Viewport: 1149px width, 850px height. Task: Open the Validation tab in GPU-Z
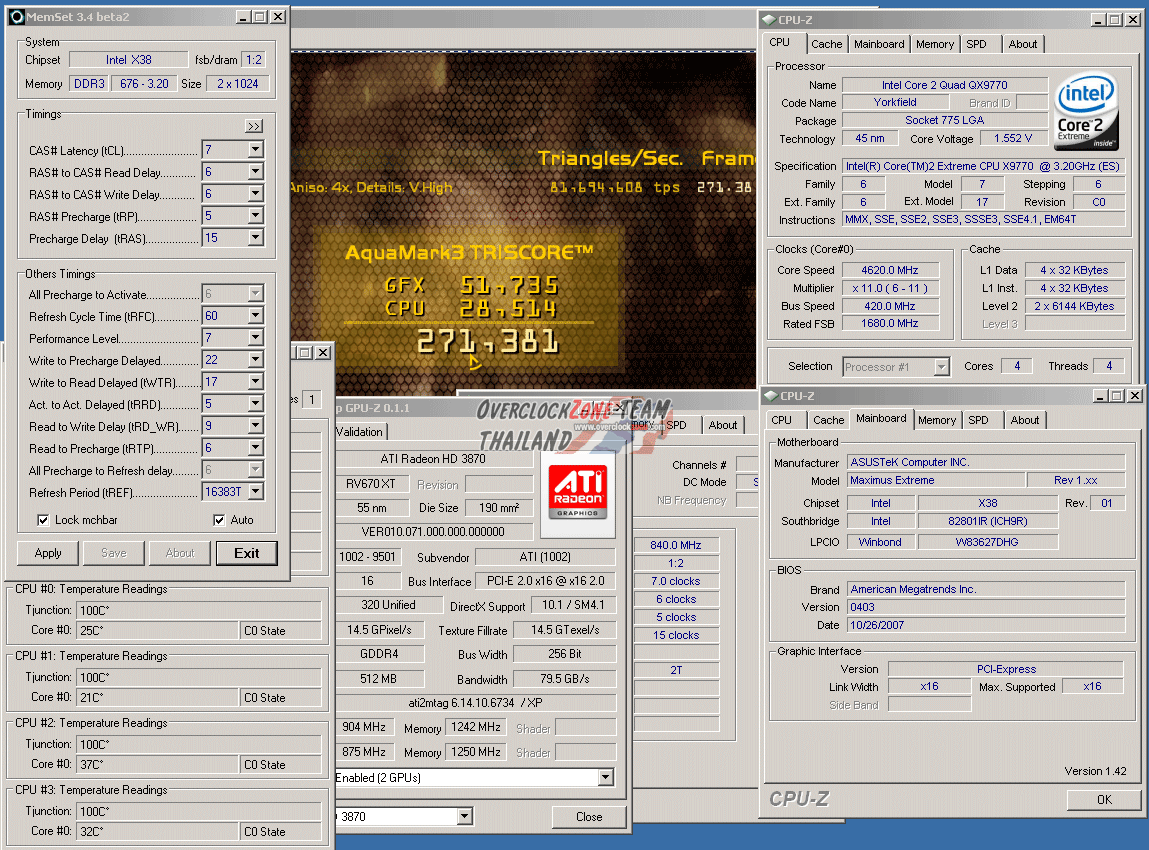[361, 432]
